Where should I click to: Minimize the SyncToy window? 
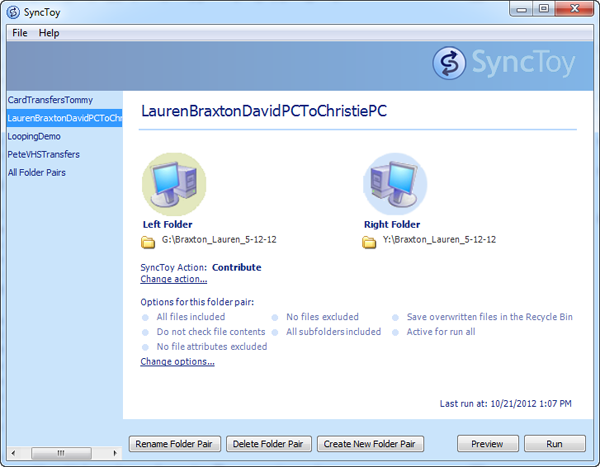coord(521,9)
